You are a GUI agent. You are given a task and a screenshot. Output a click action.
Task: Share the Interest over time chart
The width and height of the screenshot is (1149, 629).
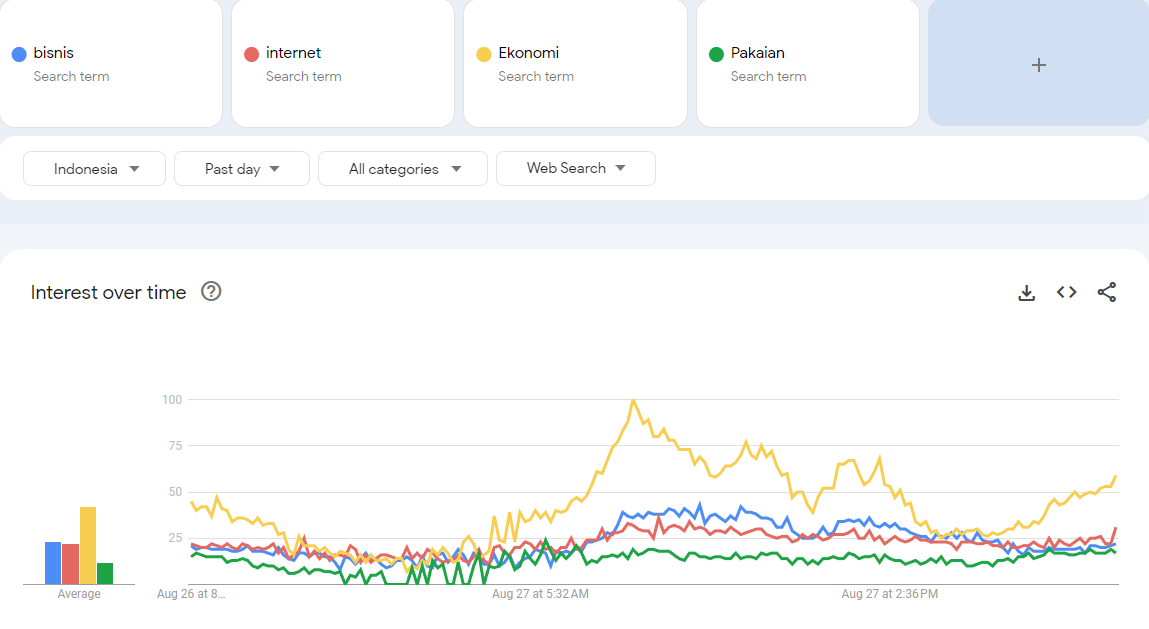click(x=1106, y=292)
